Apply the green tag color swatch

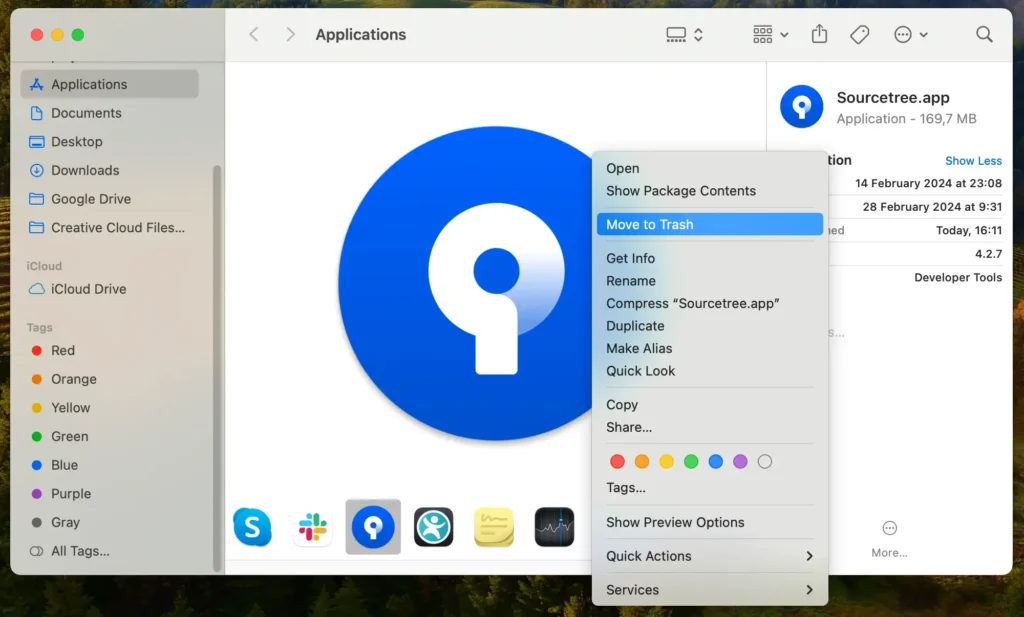pyautogui.click(x=691, y=462)
